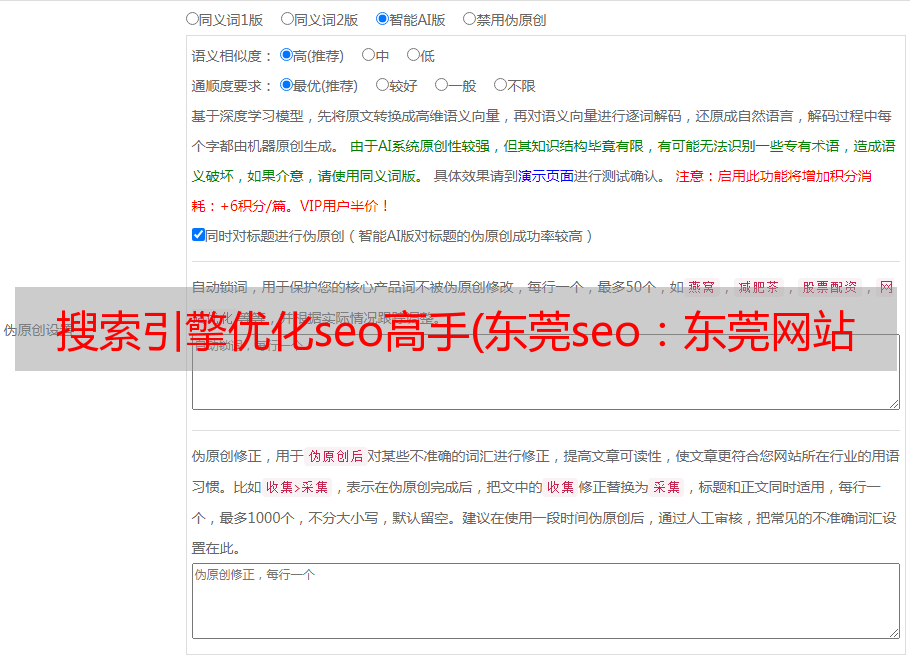
Task: Open the 演示页面 link
Action: [546, 176]
